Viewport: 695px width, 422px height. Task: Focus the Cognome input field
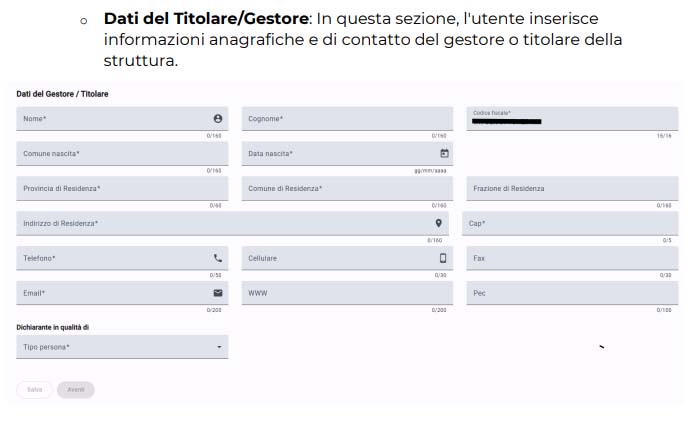[x=347, y=119]
